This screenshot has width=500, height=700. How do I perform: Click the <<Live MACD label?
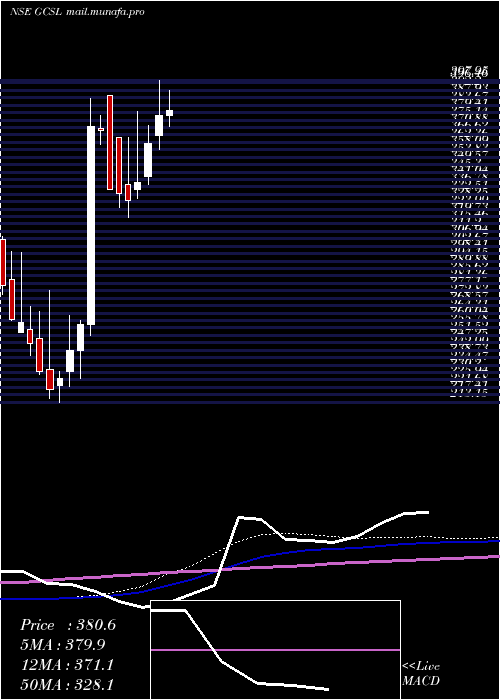click(x=421, y=673)
